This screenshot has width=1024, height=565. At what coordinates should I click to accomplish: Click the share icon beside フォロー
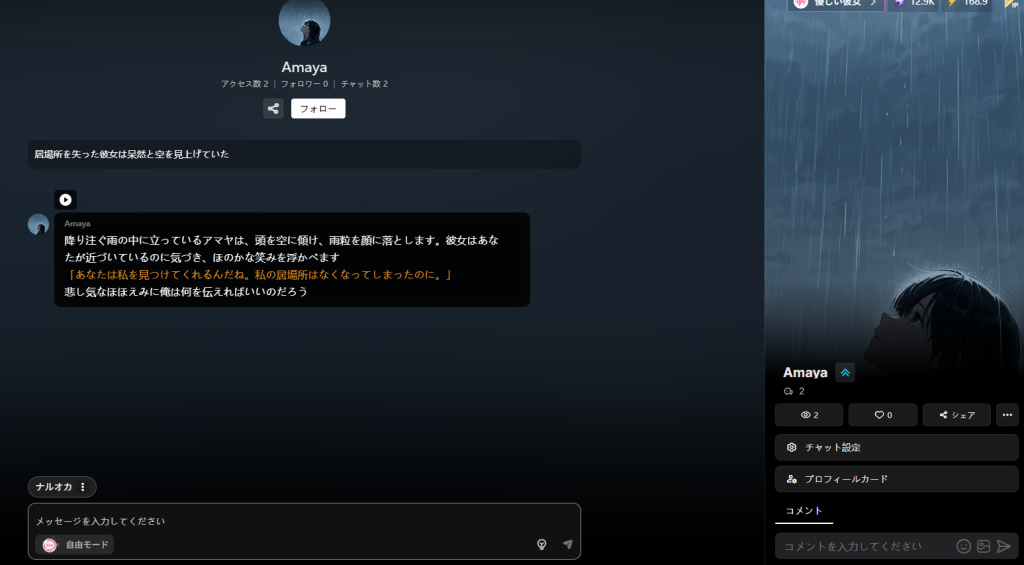pyautogui.click(x=273, y=109)
